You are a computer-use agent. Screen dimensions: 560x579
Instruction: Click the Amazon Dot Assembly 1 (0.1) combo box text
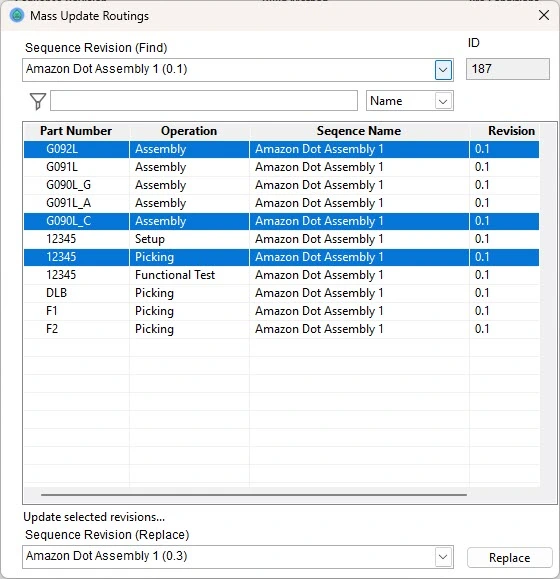coord(106,69)
